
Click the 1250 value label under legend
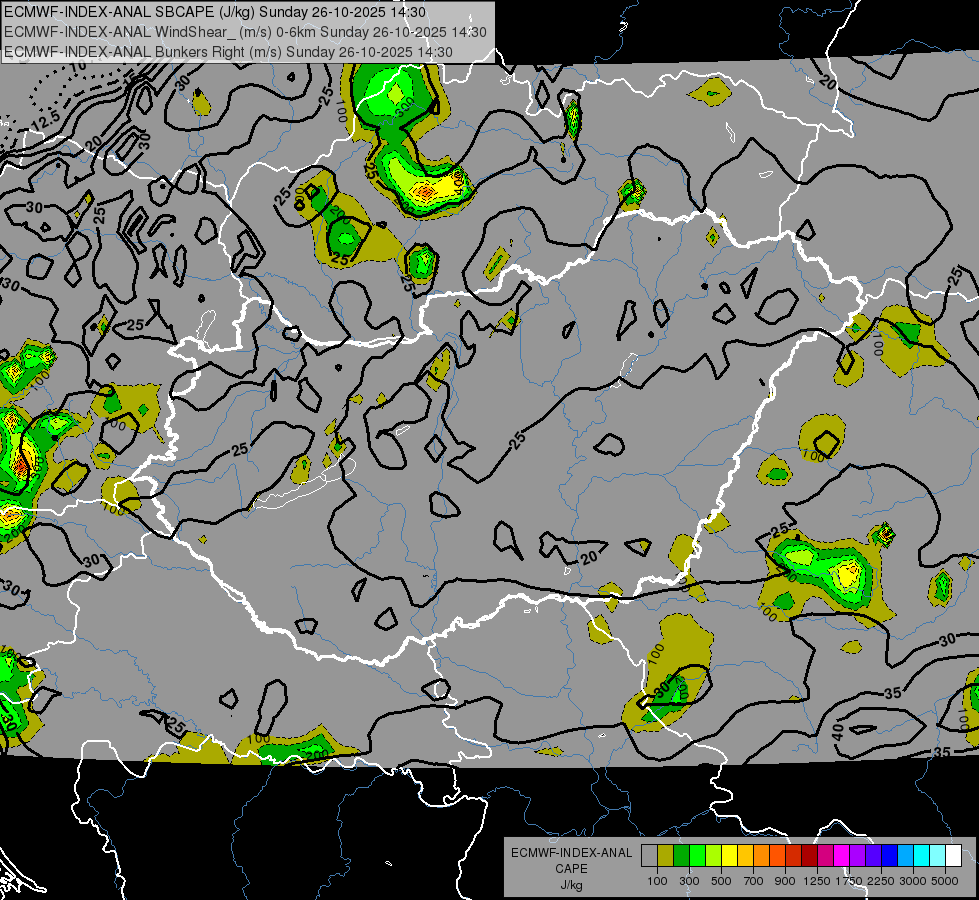coord(817,881)
